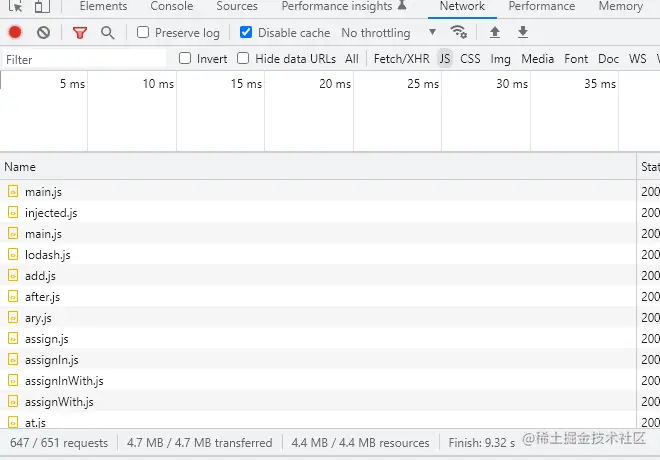The height and width of the screenshot is (460, 660).
Task: Click file icon beside injected.js
Action: [x=13, y=212]
